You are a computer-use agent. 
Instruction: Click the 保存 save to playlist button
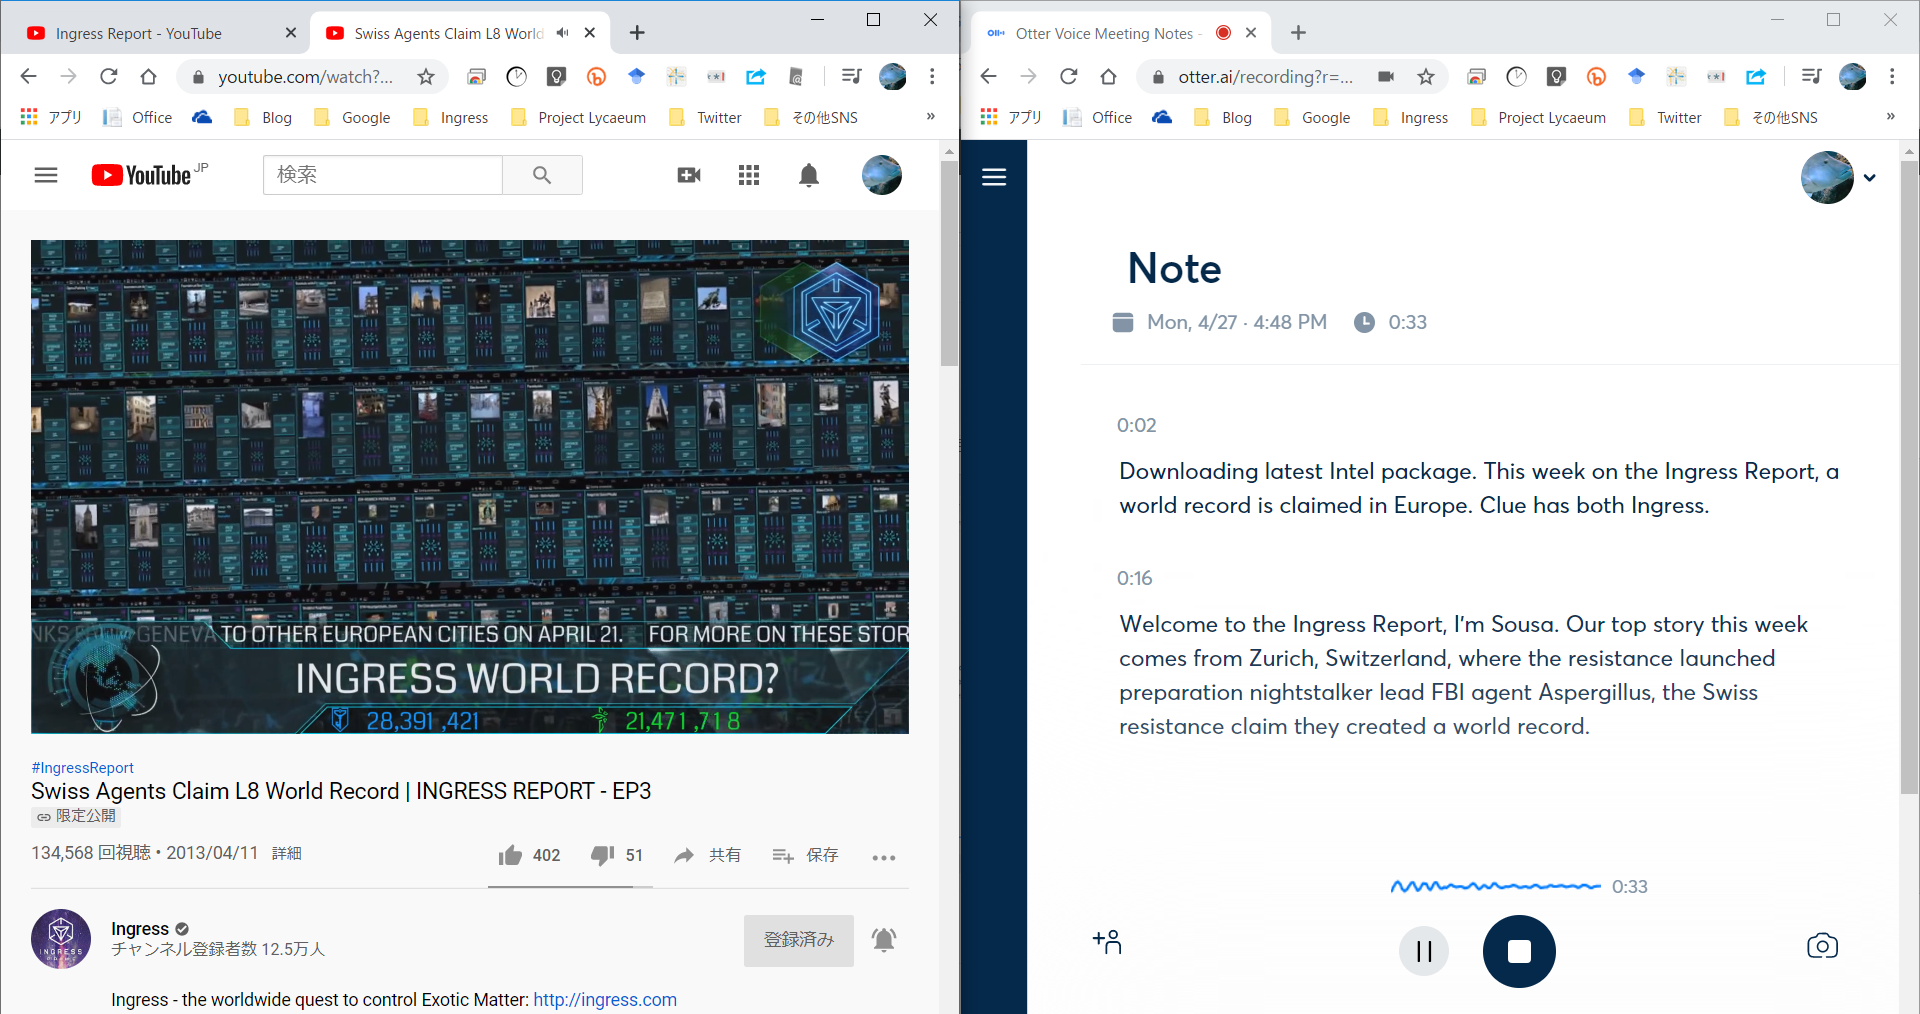click(x=805, y=855)
